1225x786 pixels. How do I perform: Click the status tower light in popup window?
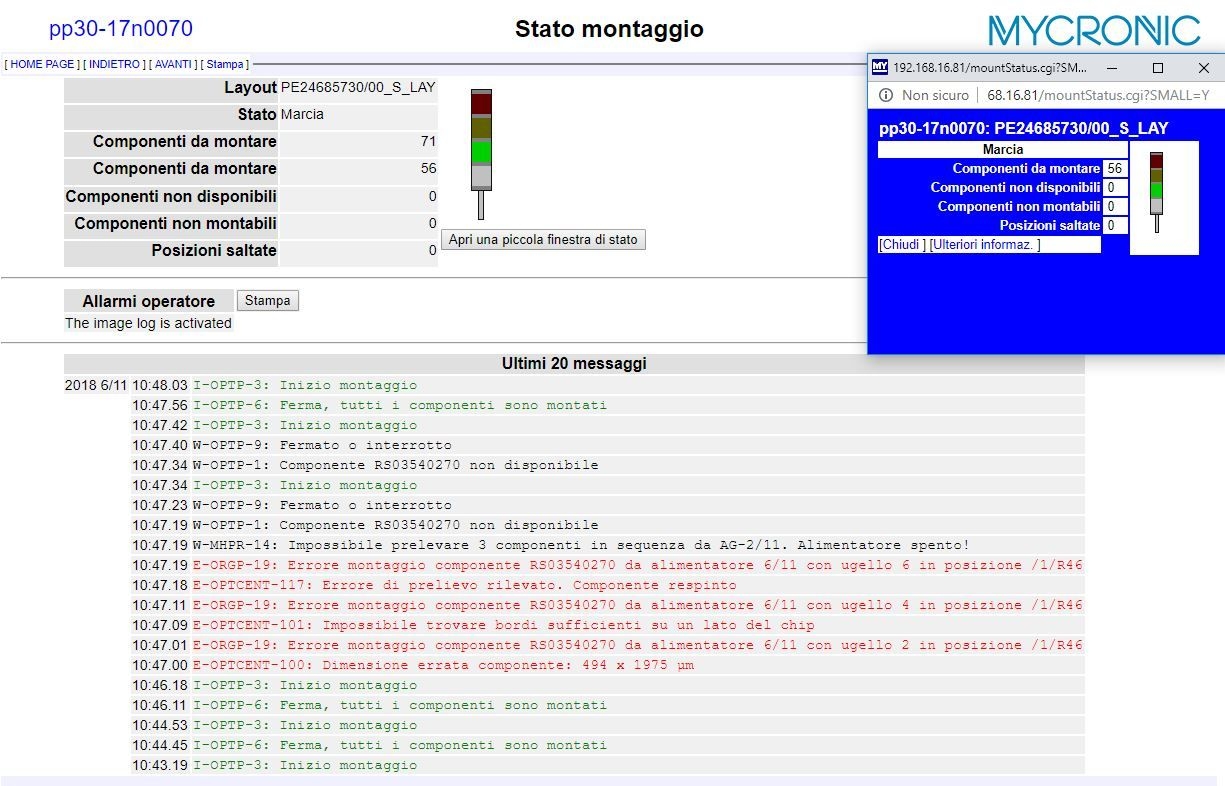coord(1156,190)
